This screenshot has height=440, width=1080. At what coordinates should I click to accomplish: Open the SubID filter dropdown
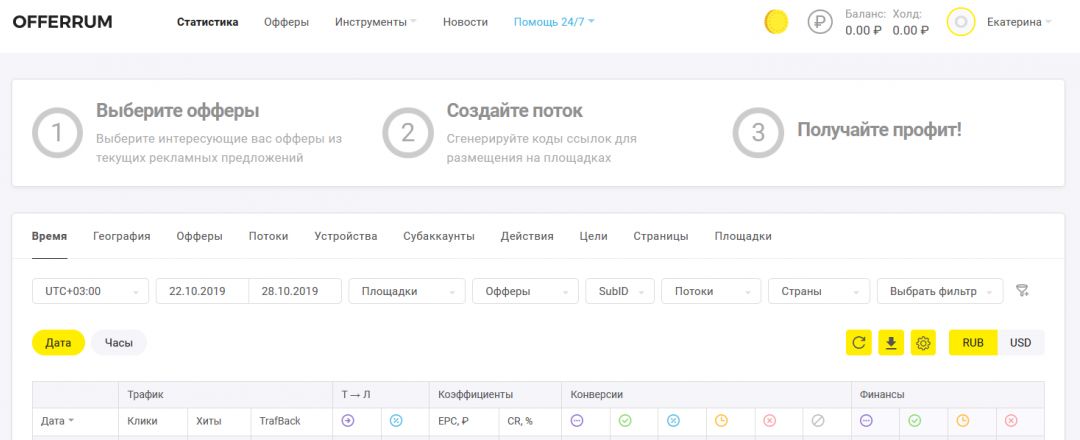pos(620,291)
